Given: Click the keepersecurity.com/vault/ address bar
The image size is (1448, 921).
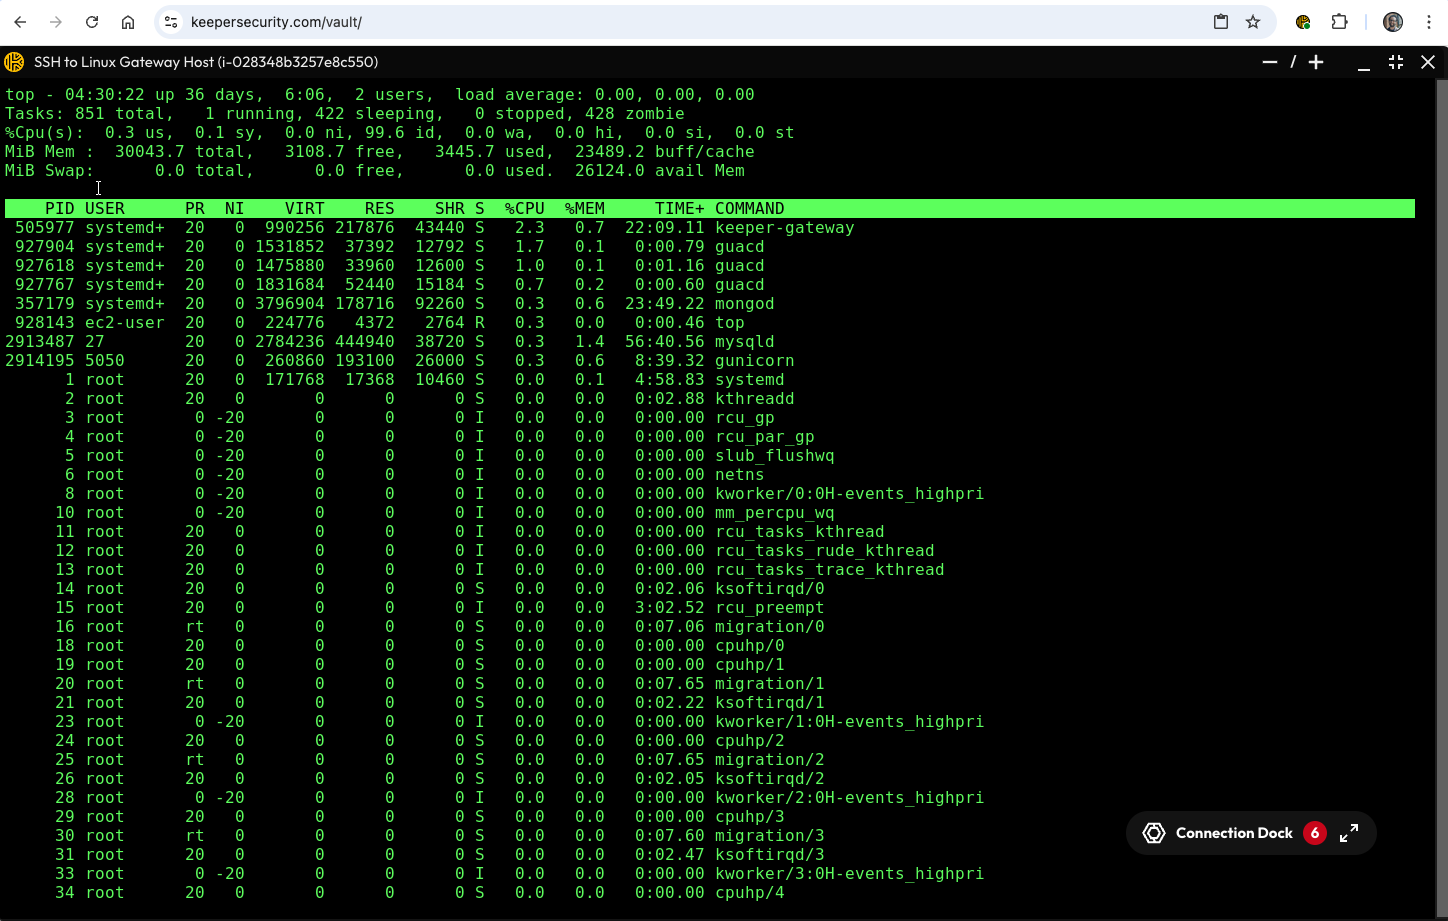Looking at the screenshot, I should 600,22.
